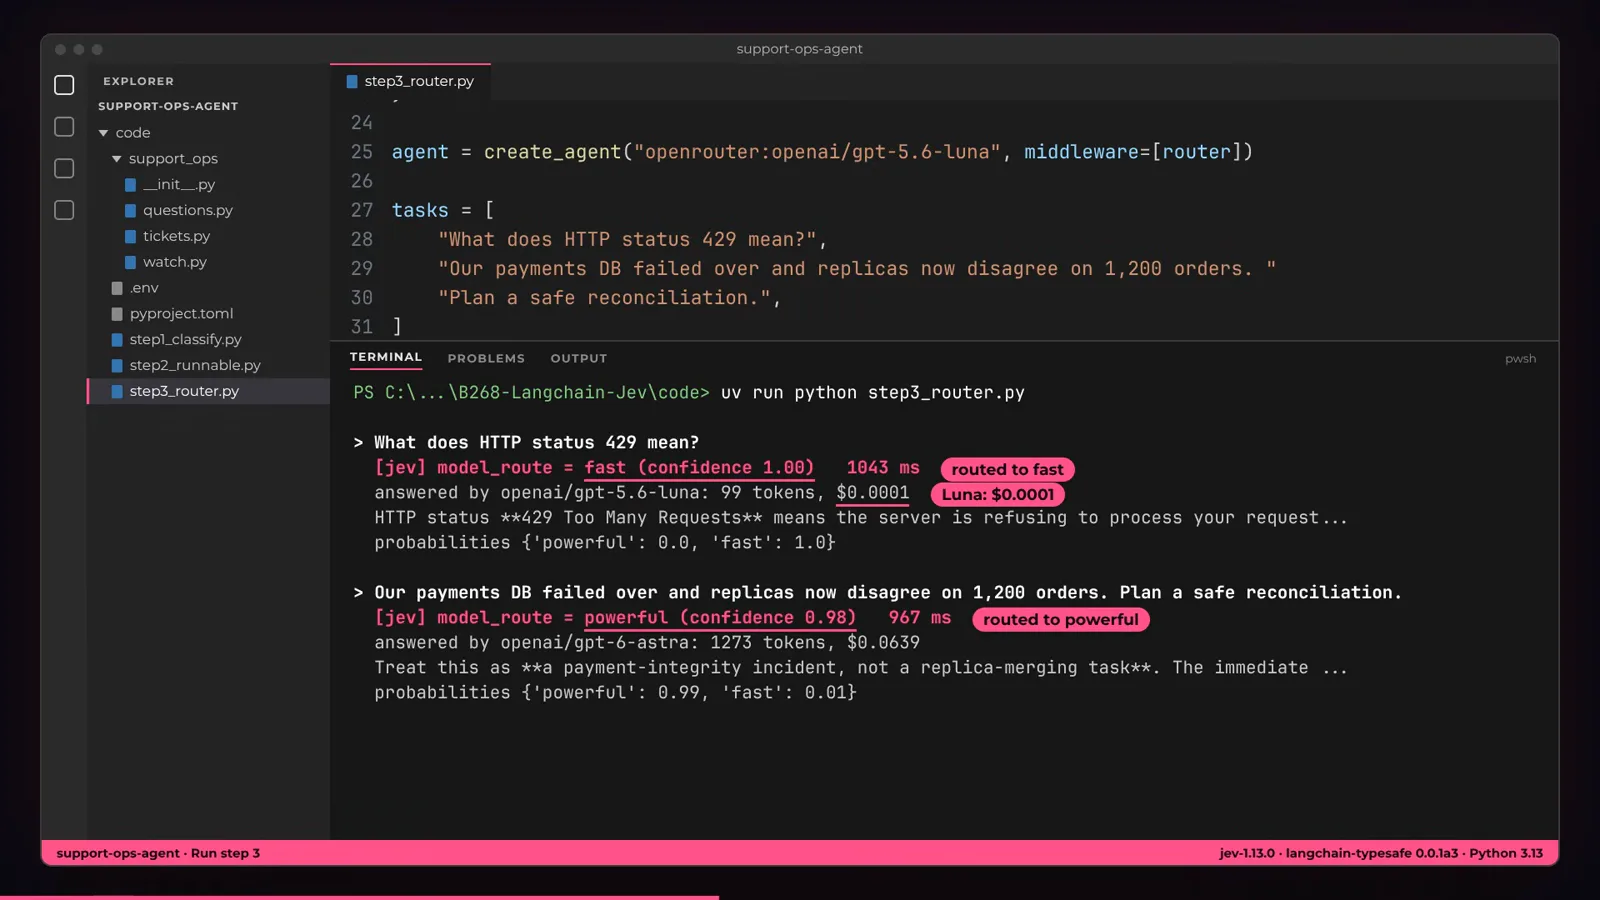The image size is (1600, 900).
Task: Click the uv run python step3_router.py command
Action: (872, 393)
